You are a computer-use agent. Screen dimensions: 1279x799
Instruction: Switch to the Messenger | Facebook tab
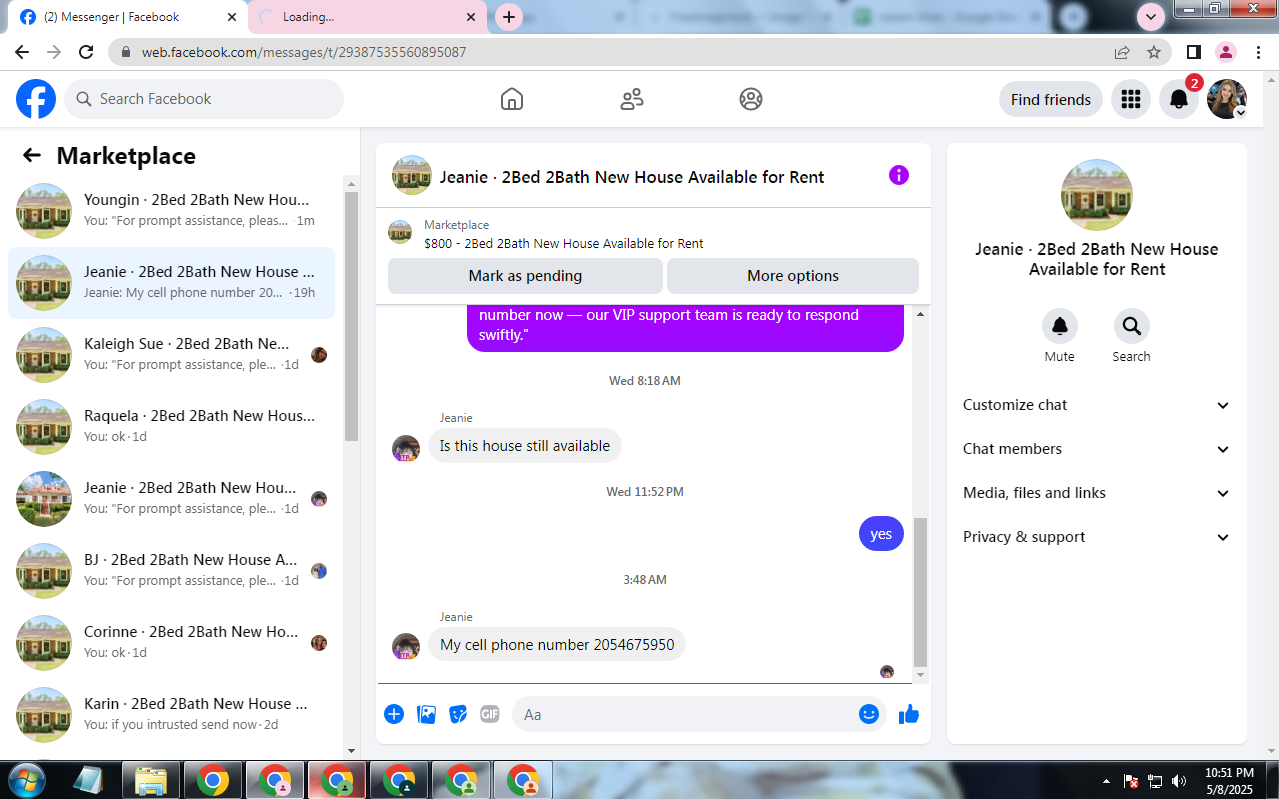(129, 17)
